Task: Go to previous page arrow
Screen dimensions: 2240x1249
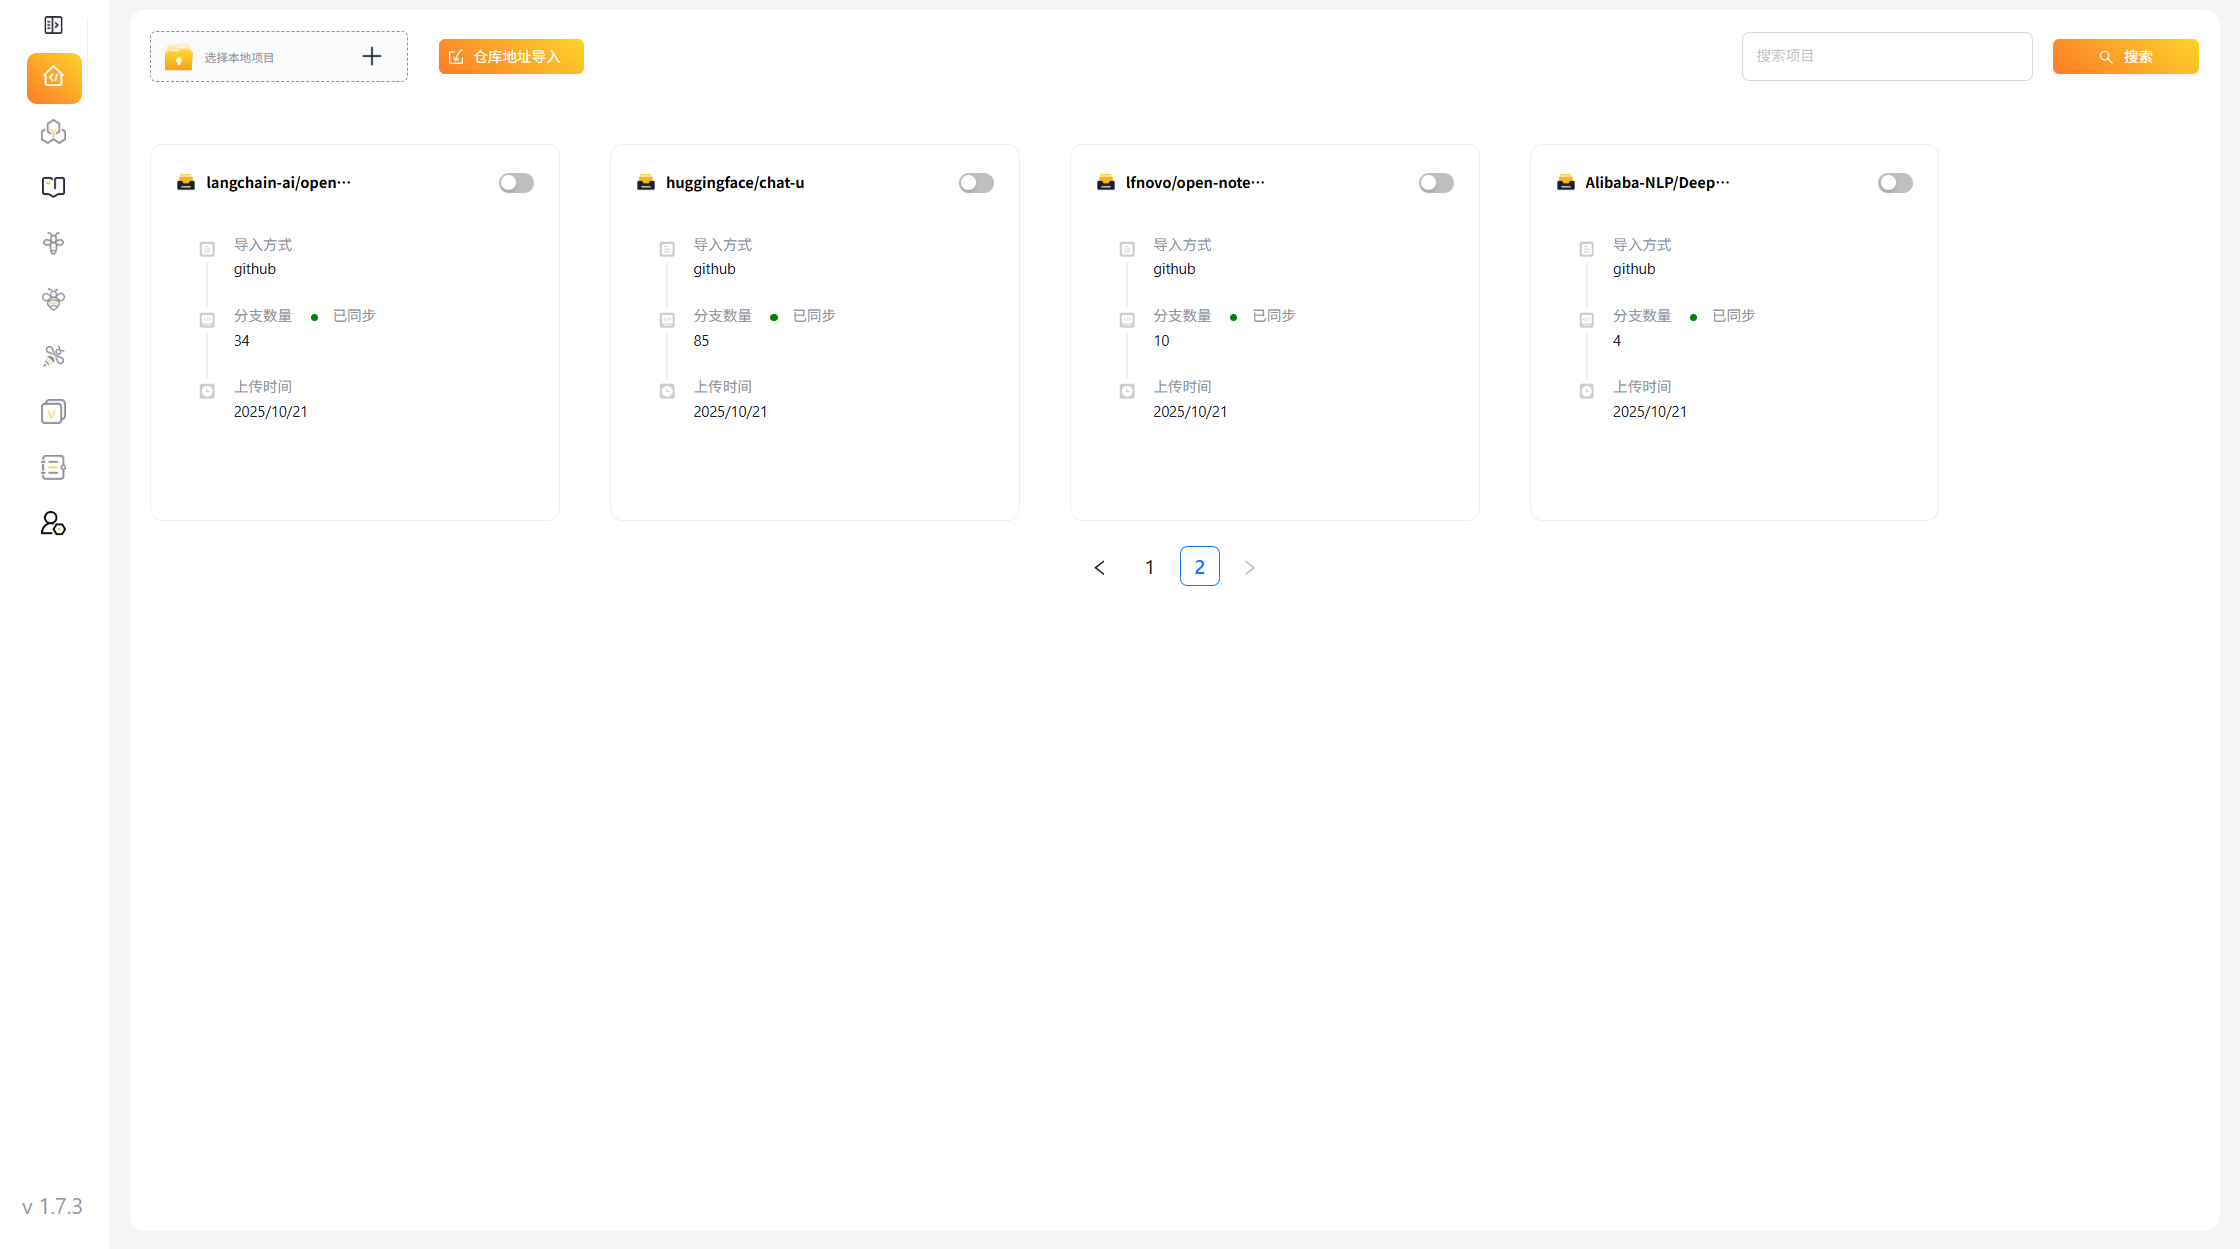Action: pos(1100,567)
